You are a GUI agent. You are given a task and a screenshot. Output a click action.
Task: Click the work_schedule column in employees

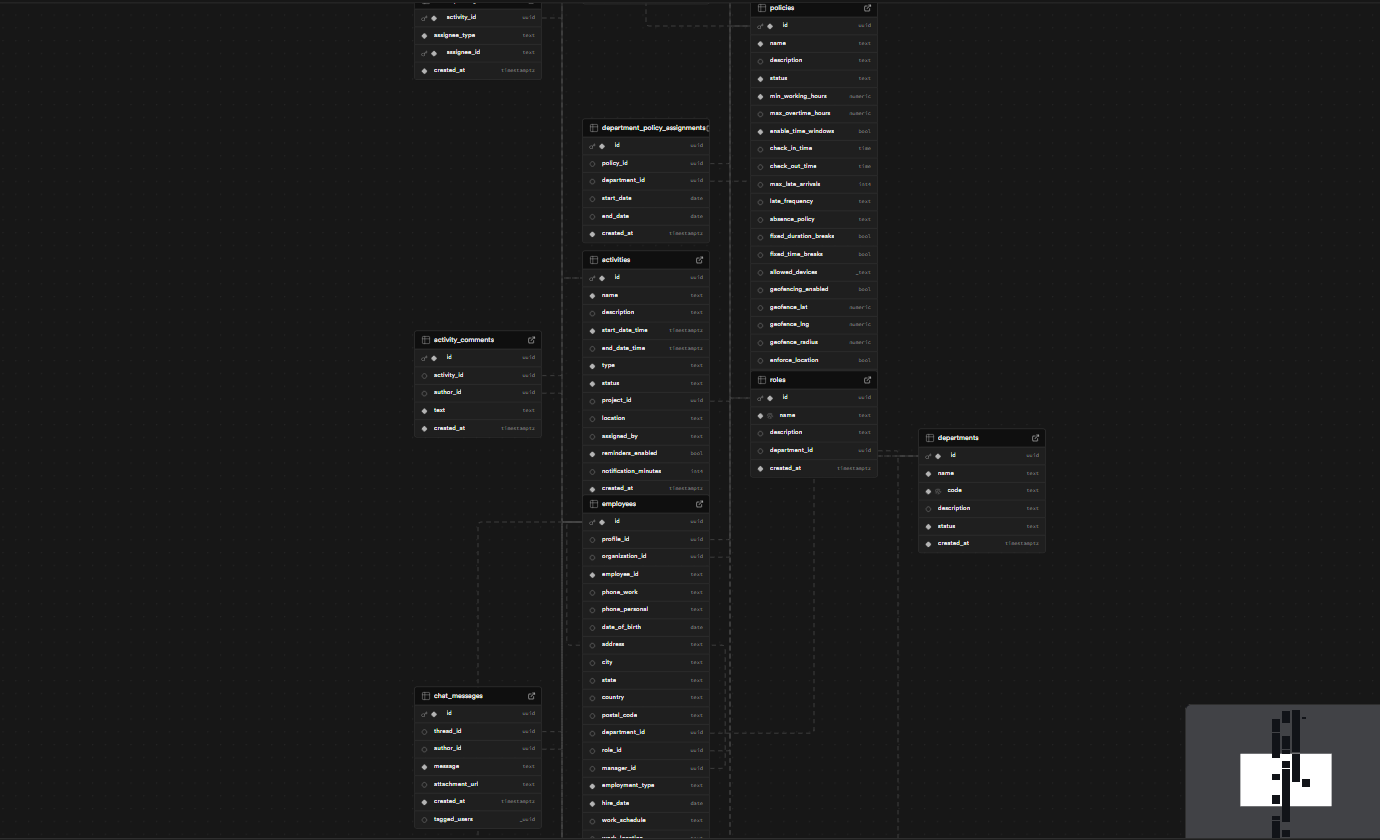[x=646, y=820]
